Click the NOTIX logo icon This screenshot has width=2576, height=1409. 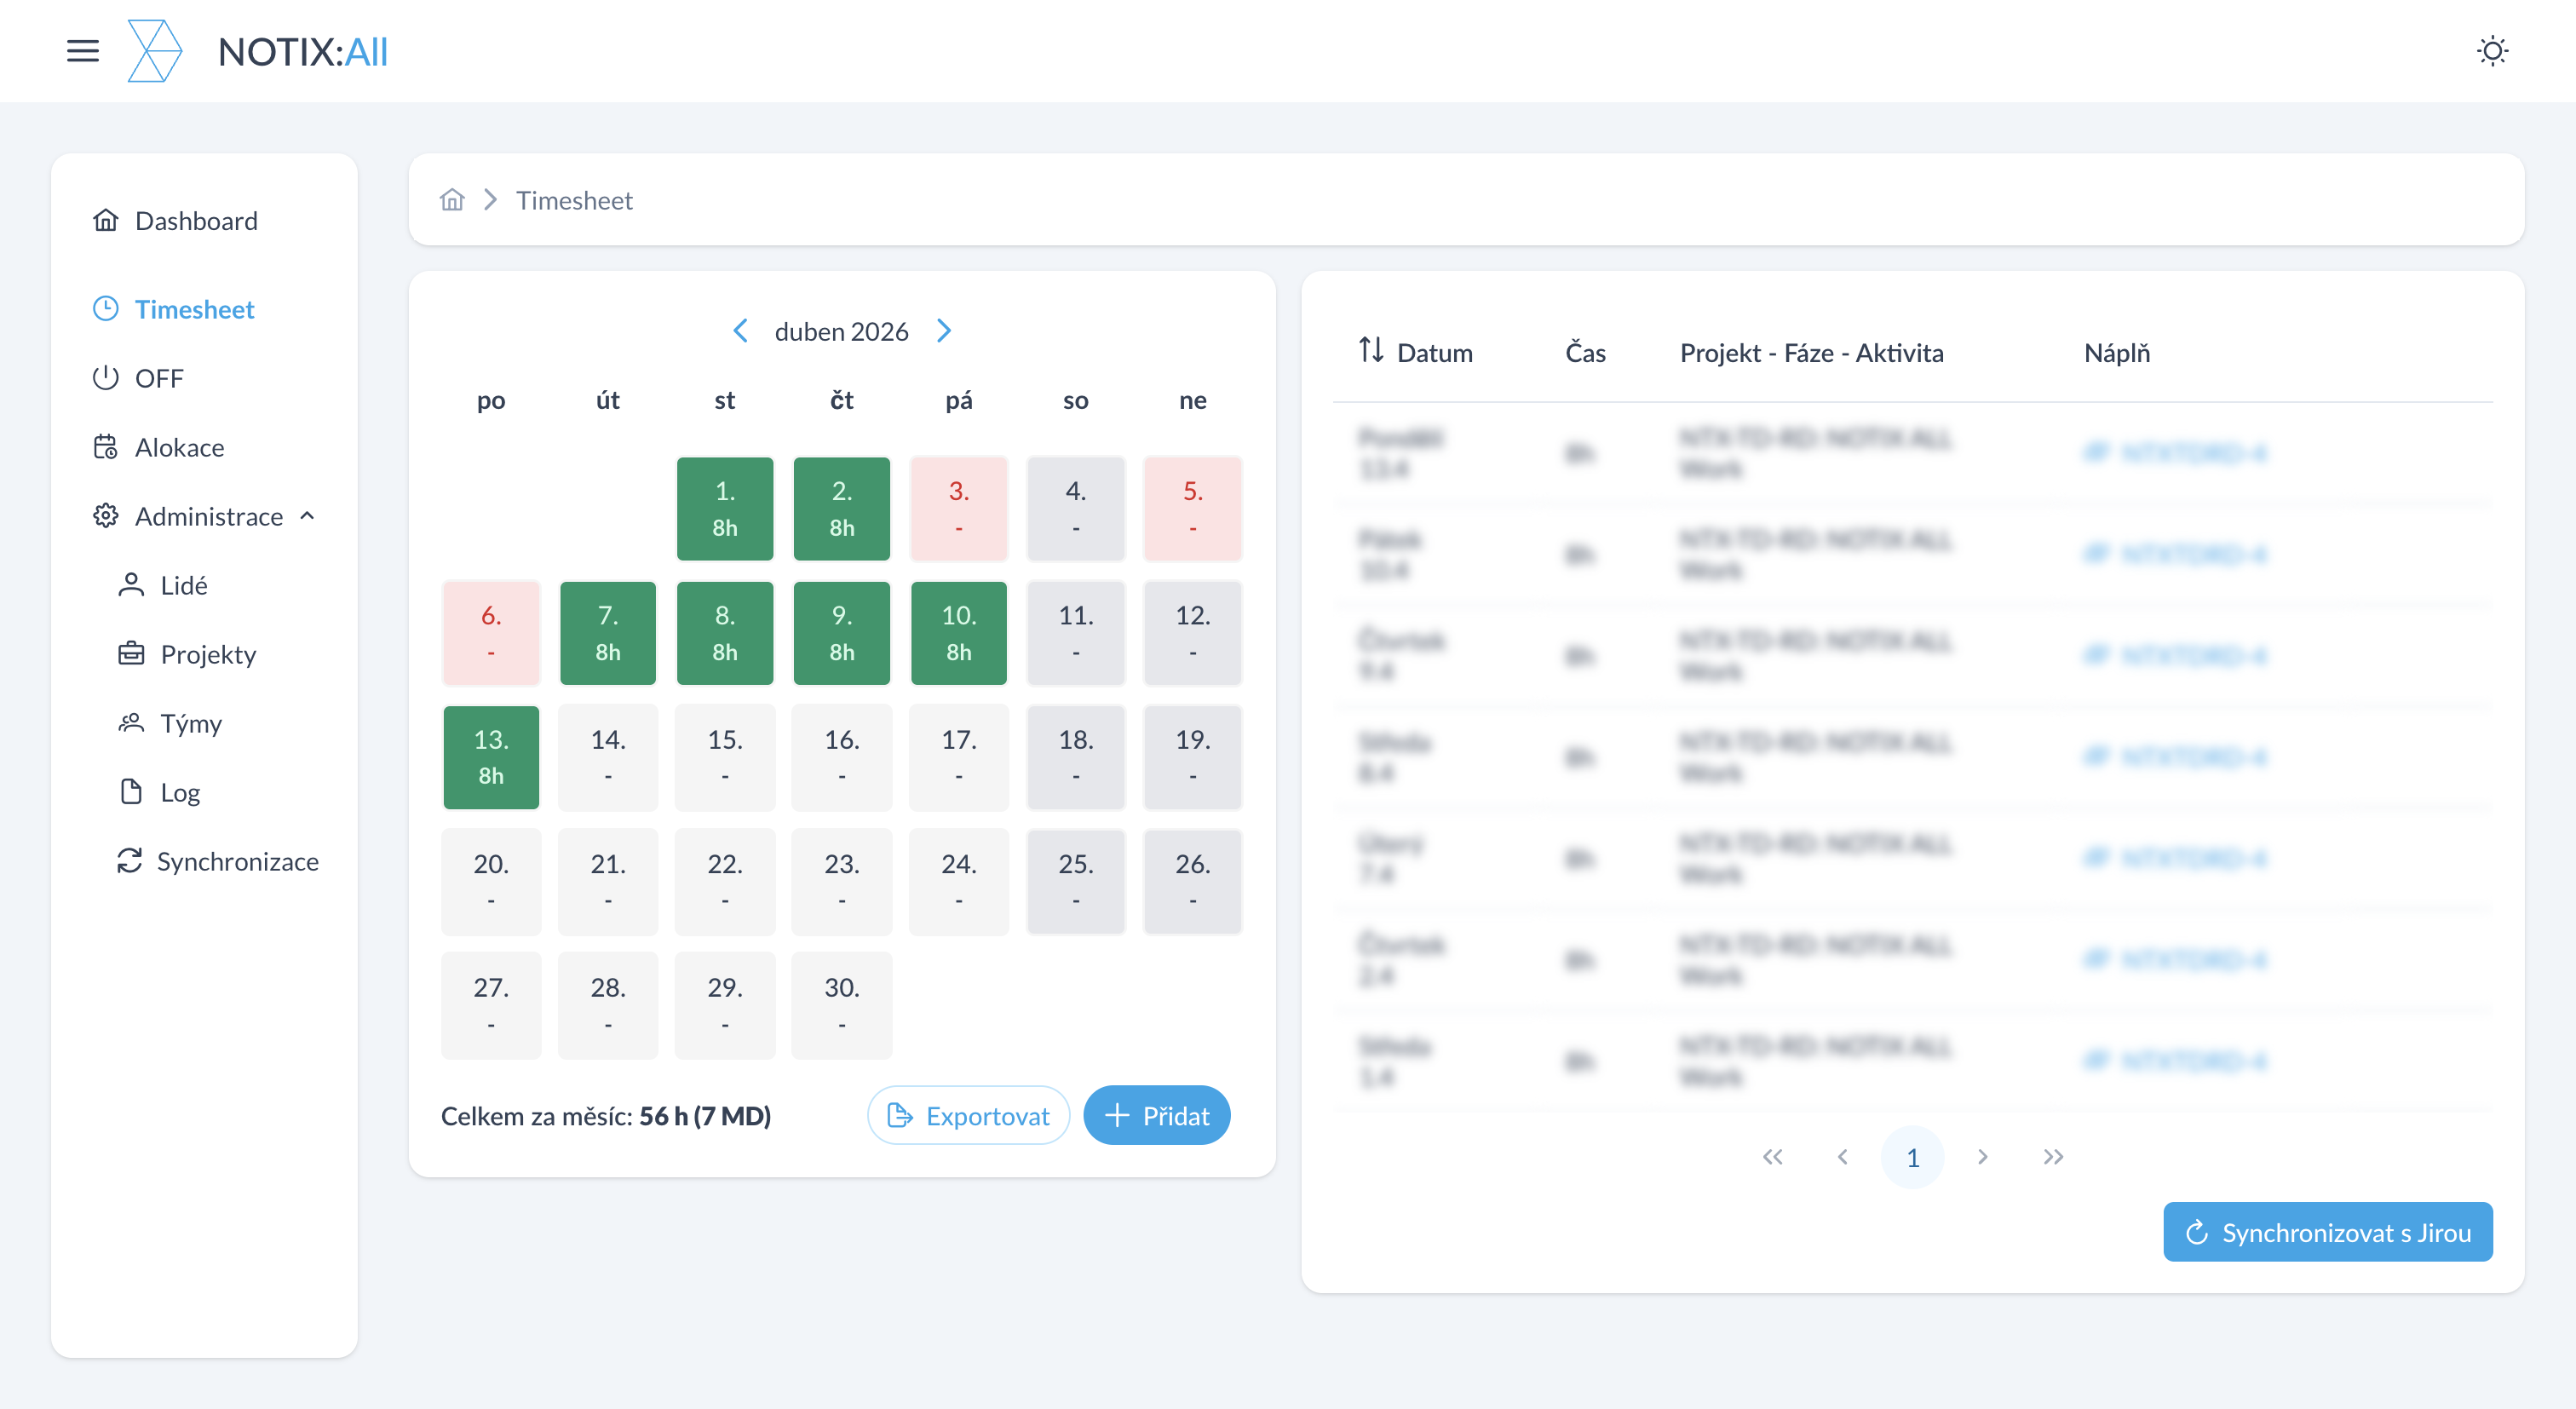click(155, 51)
